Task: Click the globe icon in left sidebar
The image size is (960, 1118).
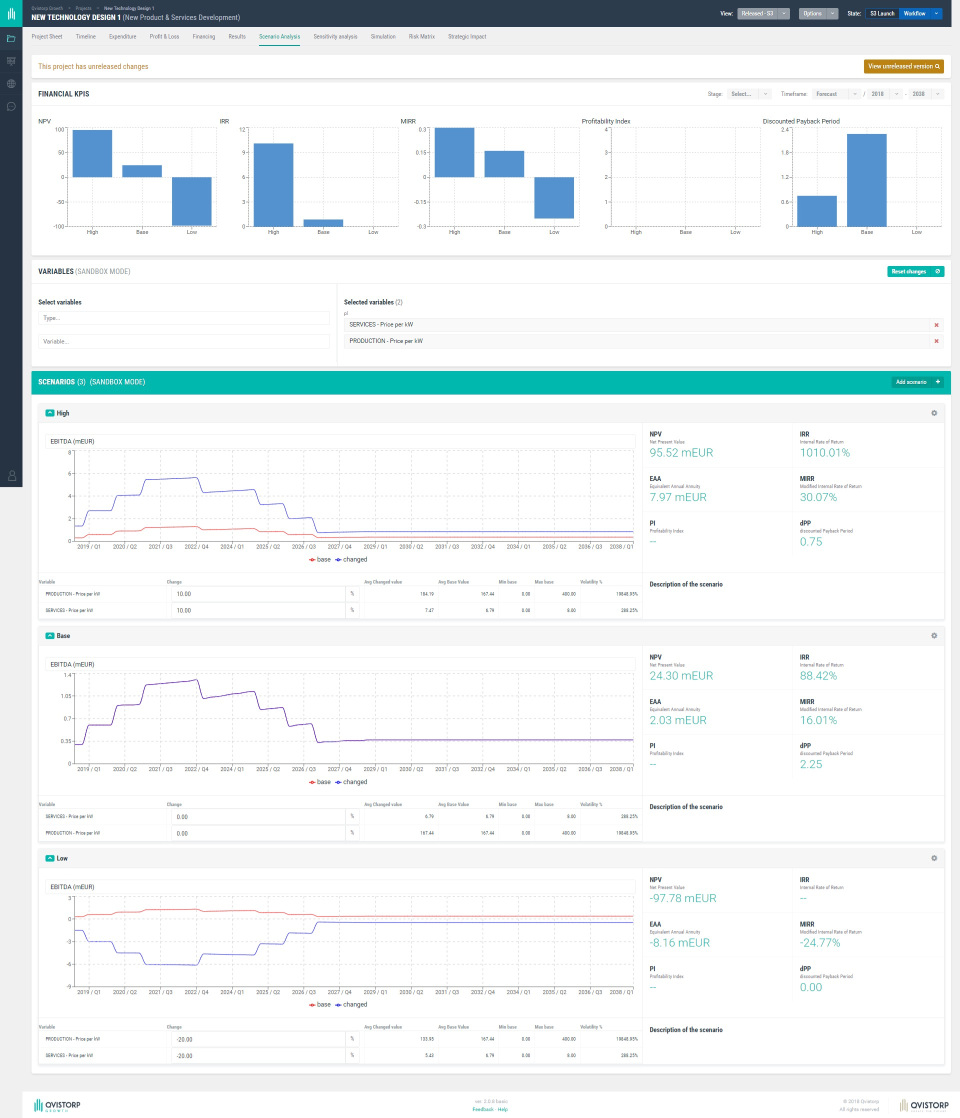Action: pyautogui.click(x=11, y=84)
